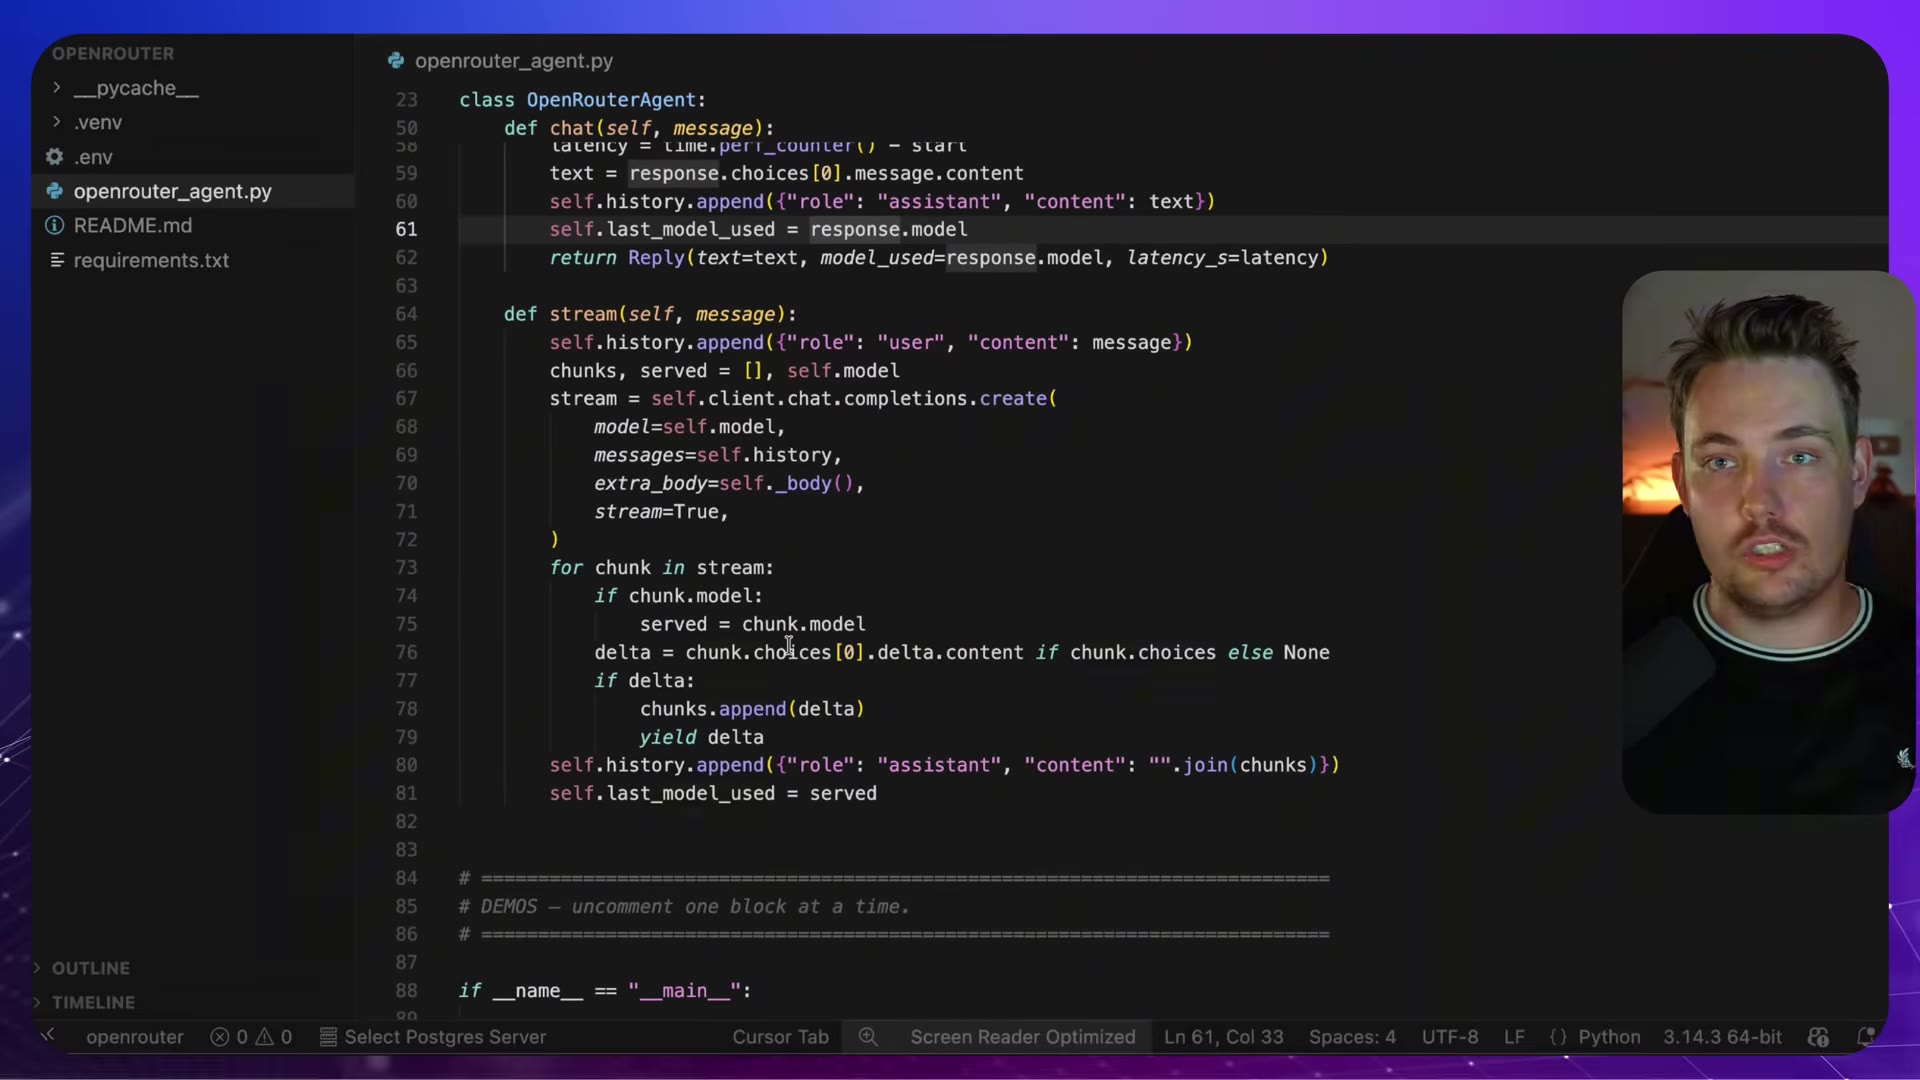Click the Python 3.14.3 64-bit interpreter selector
The height and width of the screenshot is (1080, 1920).
click(1722, 1037)
